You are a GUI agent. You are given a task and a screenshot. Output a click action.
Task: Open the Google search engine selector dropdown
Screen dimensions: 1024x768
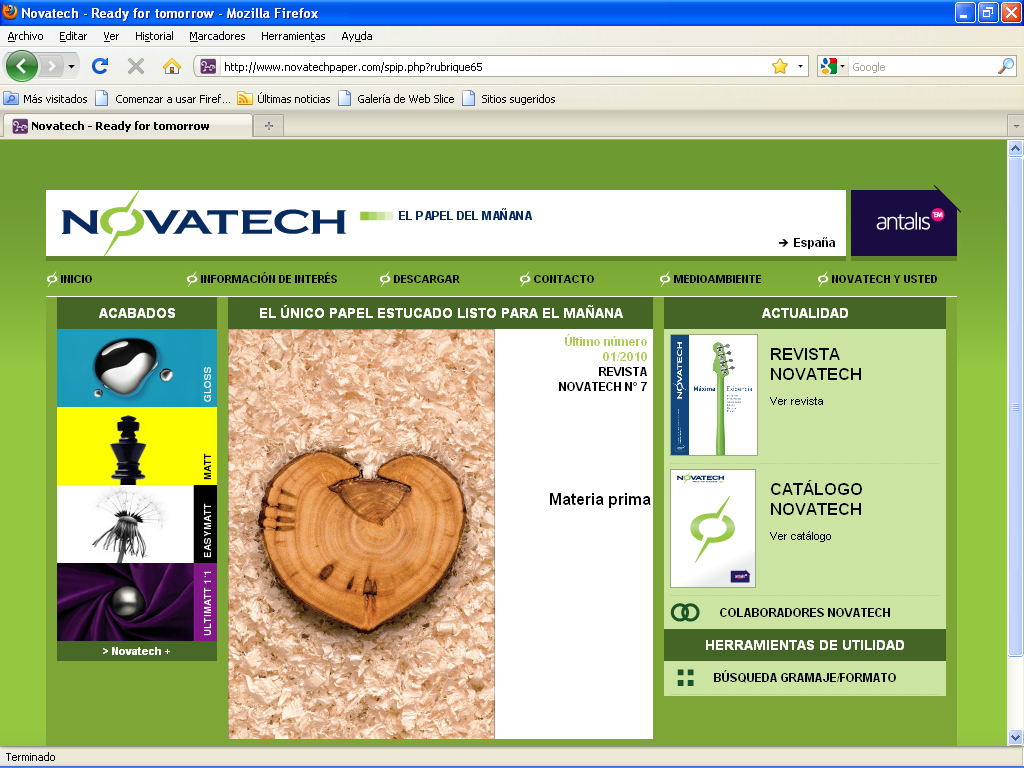(x=833, y=67)
